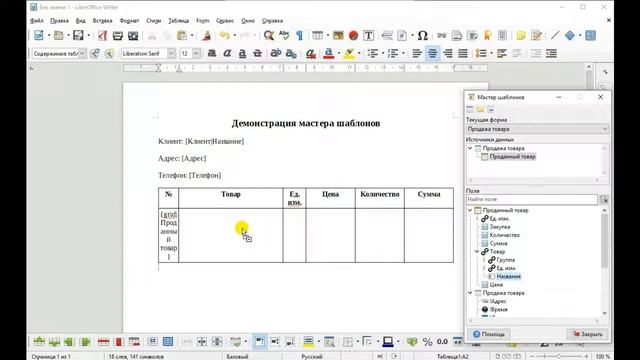Viewport: 640px width, 360px height.
Task: Toggle Italic formatting
Action: click(227, 53)
